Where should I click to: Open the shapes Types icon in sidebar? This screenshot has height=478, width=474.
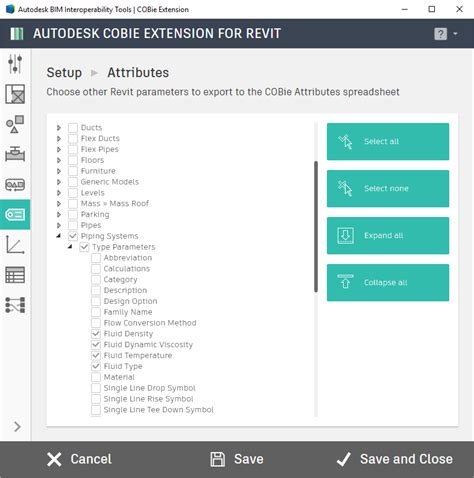click(15, 124)
